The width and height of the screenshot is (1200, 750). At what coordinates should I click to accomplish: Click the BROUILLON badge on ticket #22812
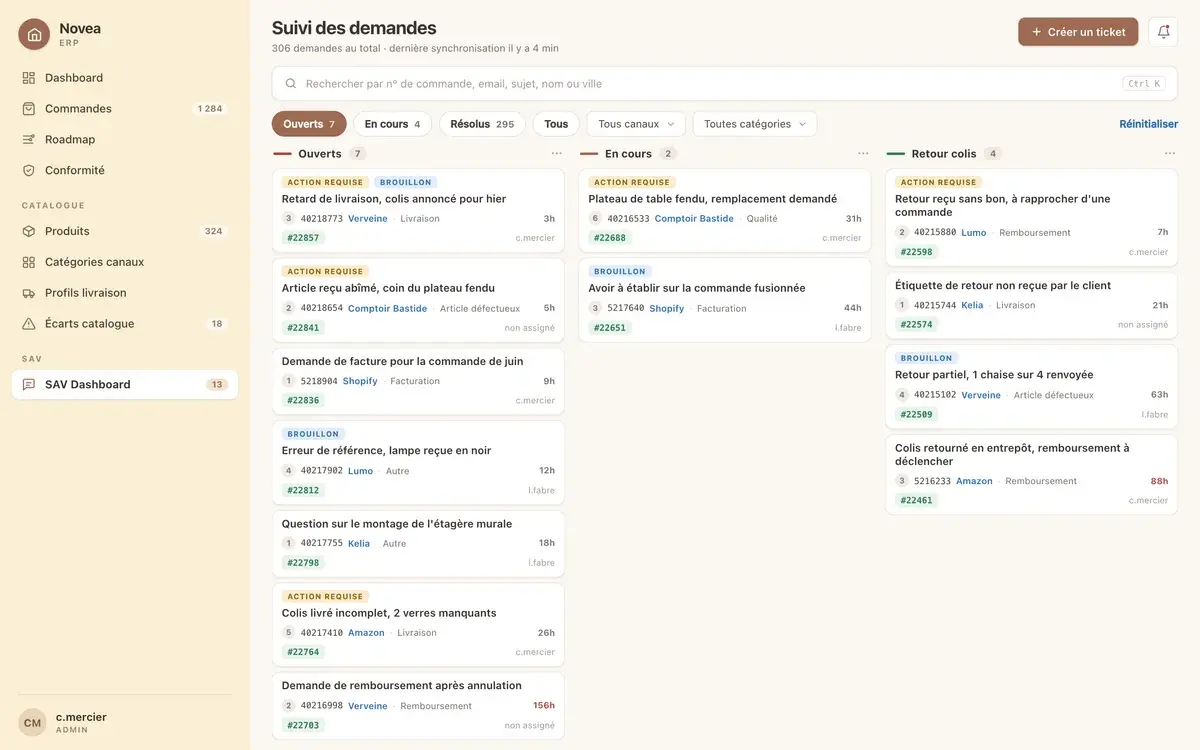tap(313, 434)
